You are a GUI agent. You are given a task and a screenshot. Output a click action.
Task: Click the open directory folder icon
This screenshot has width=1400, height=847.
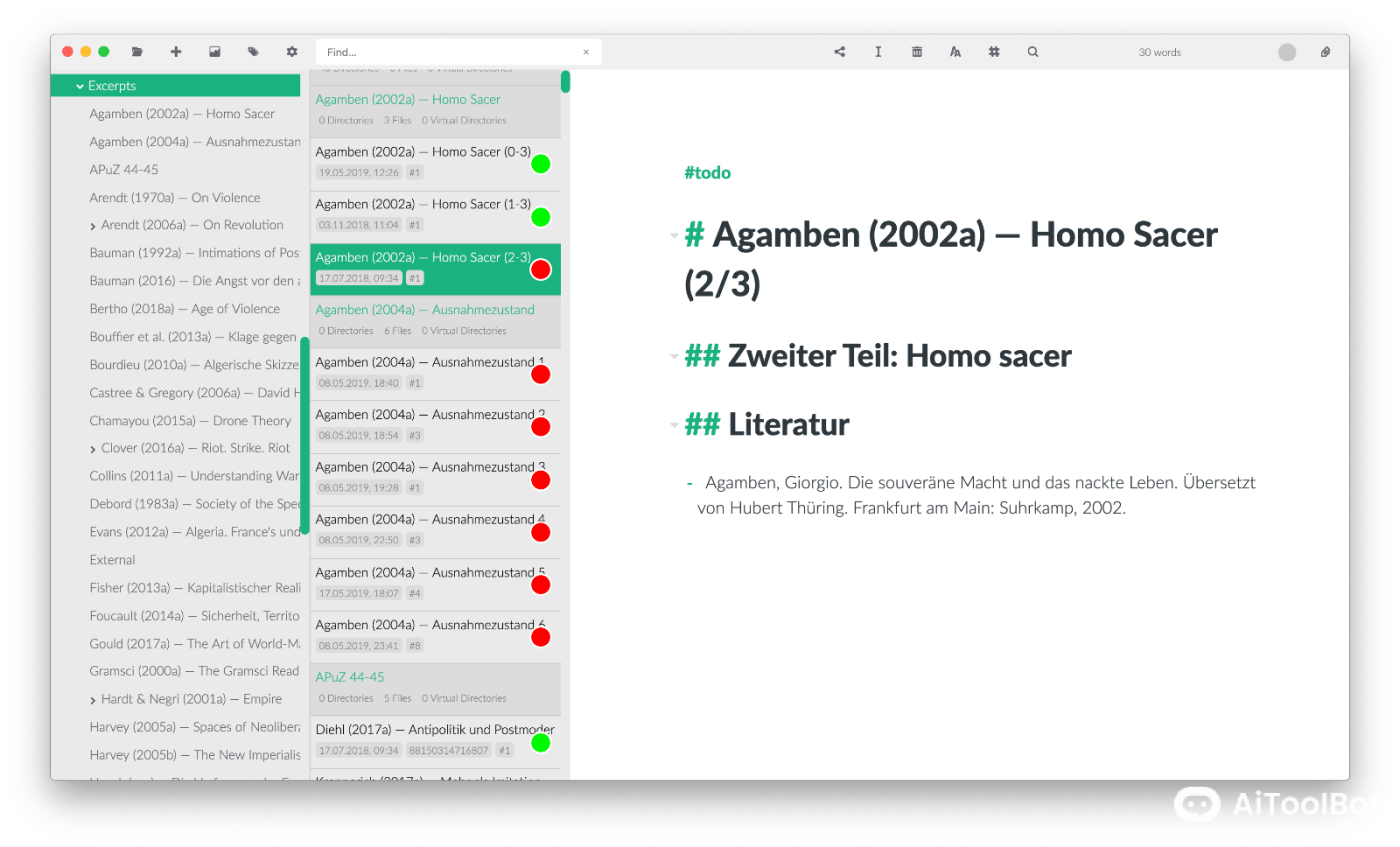137,52
